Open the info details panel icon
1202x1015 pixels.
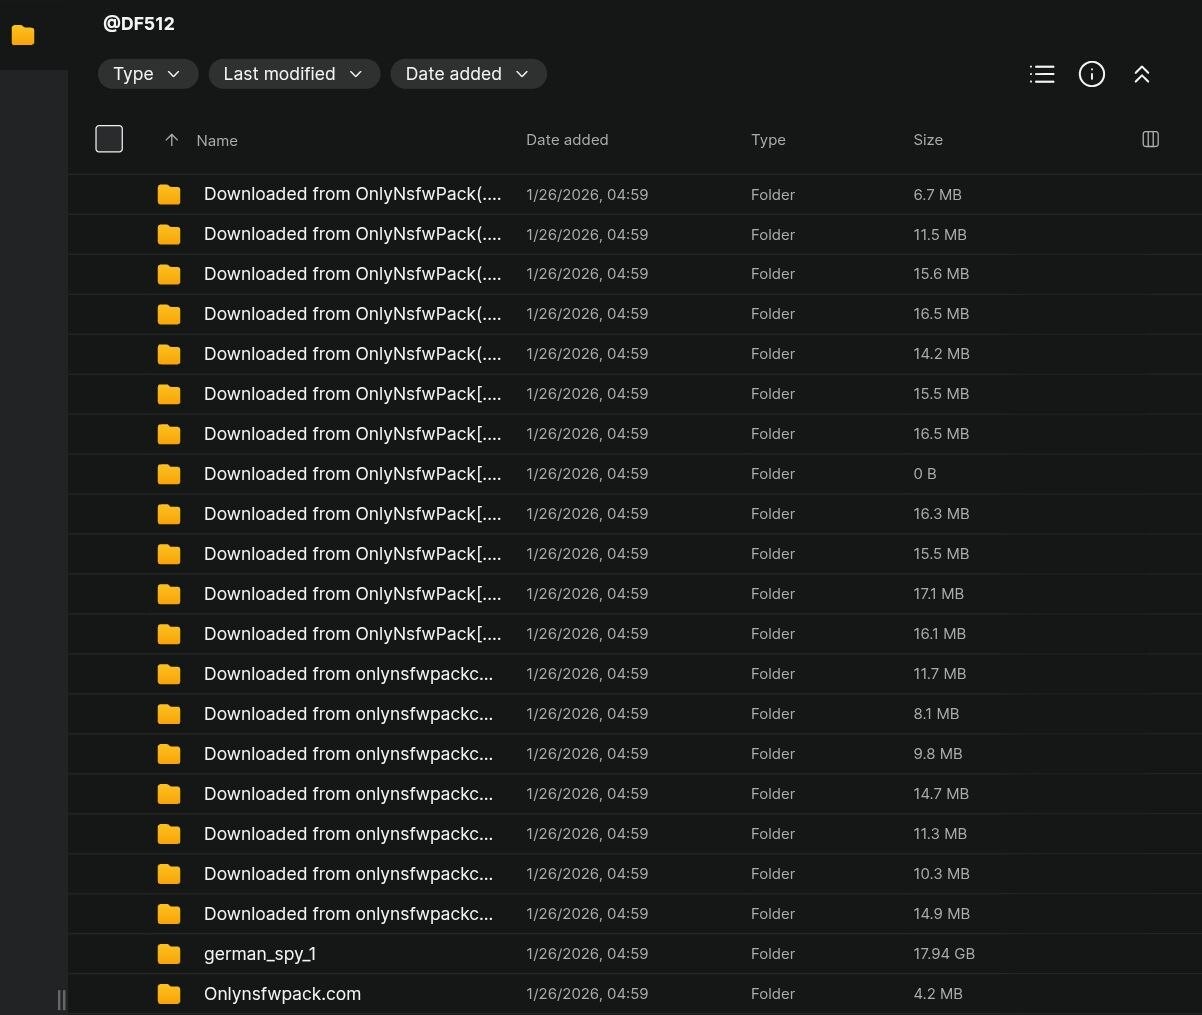[1092, 74]
